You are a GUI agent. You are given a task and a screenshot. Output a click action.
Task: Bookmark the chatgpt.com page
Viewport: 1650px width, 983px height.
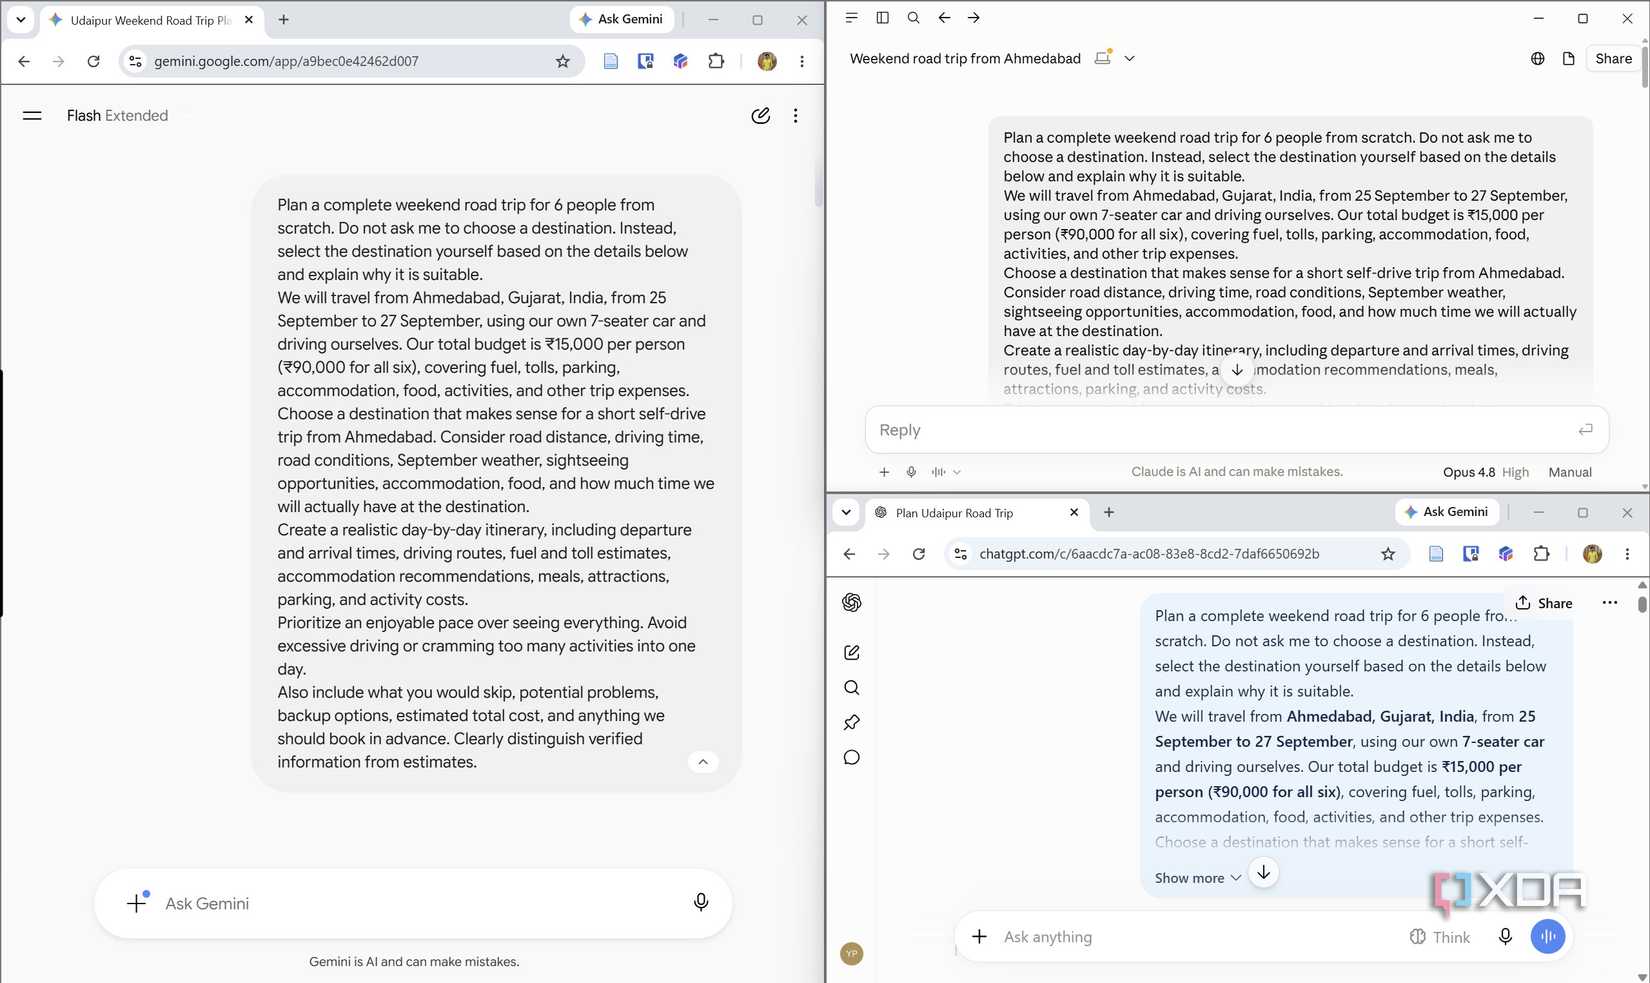pyautogui.click(x=1388, y=554)
